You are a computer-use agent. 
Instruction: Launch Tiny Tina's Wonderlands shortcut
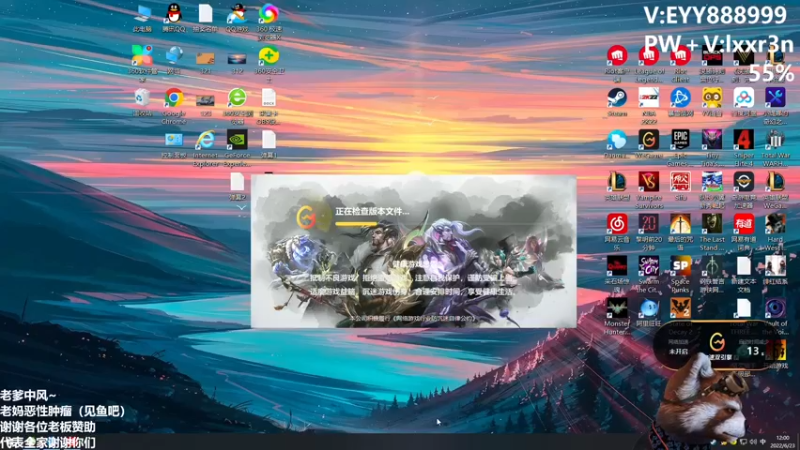click(x=712, y=139)
